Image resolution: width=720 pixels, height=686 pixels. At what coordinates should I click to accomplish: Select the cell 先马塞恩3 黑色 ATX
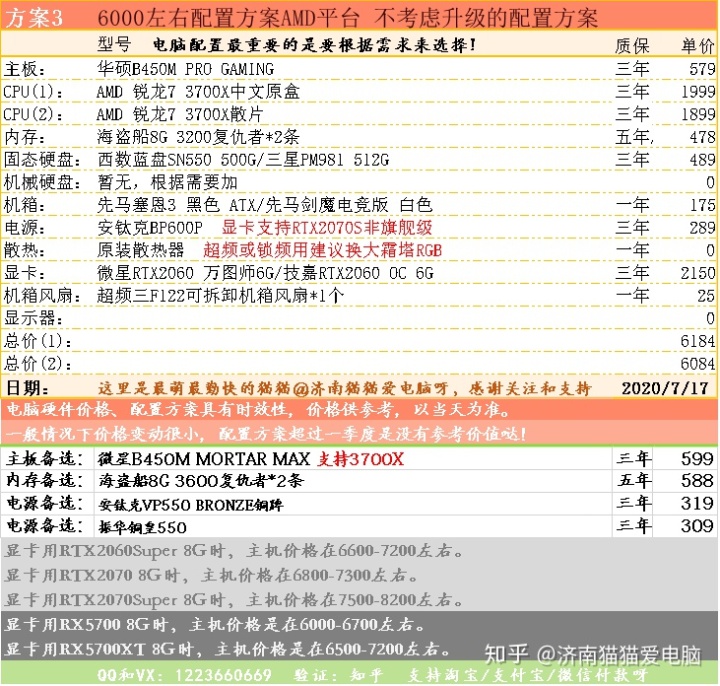(x=176, y=205)
